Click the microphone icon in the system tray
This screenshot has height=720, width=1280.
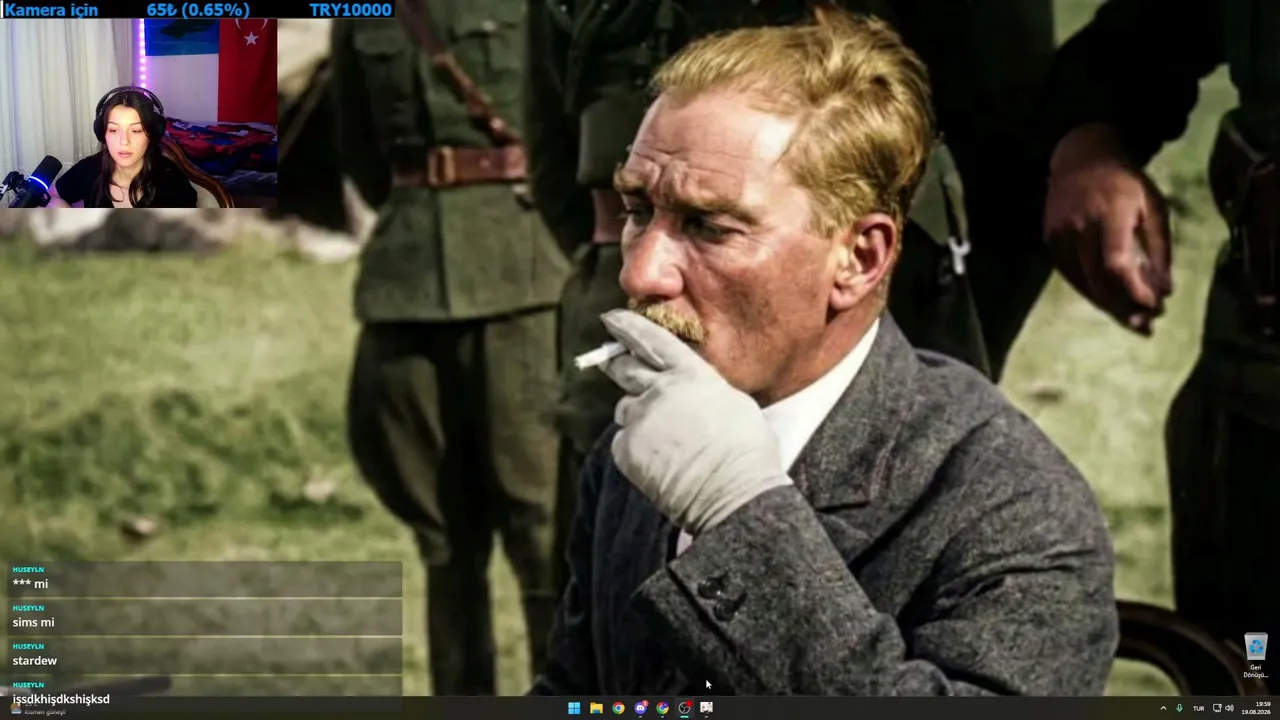[1179, 708]
